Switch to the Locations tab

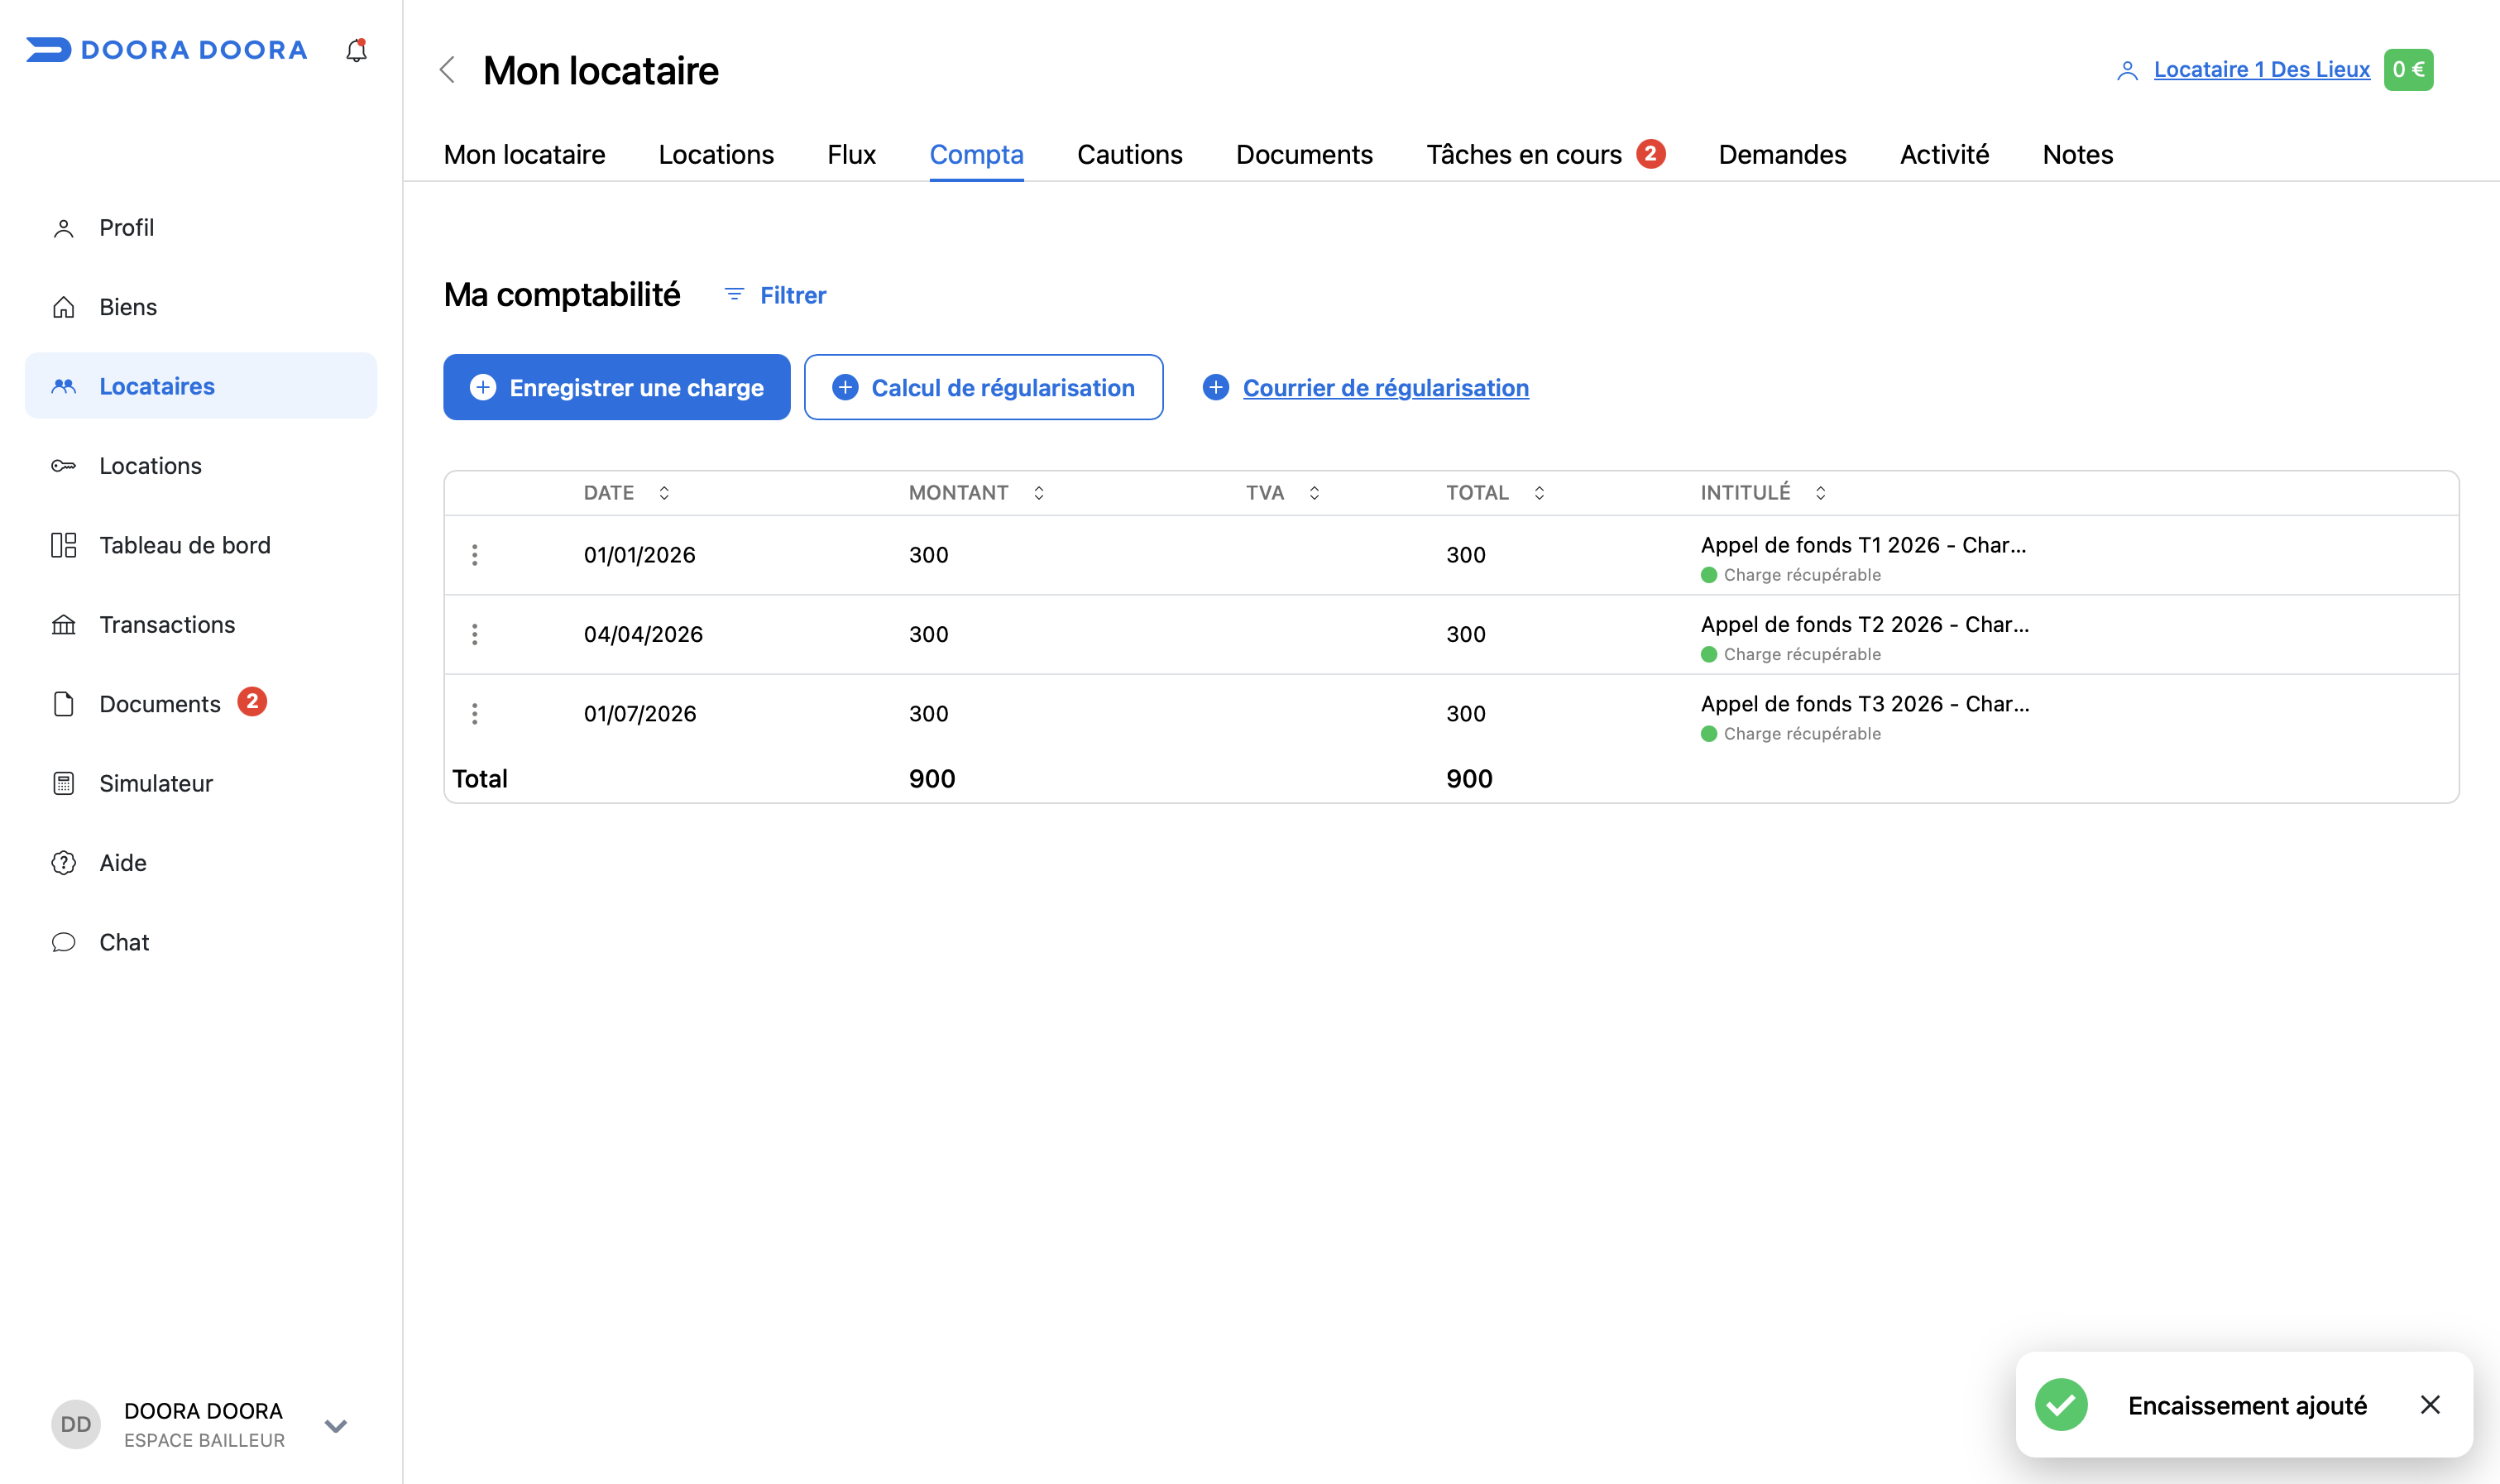[716, 154]
